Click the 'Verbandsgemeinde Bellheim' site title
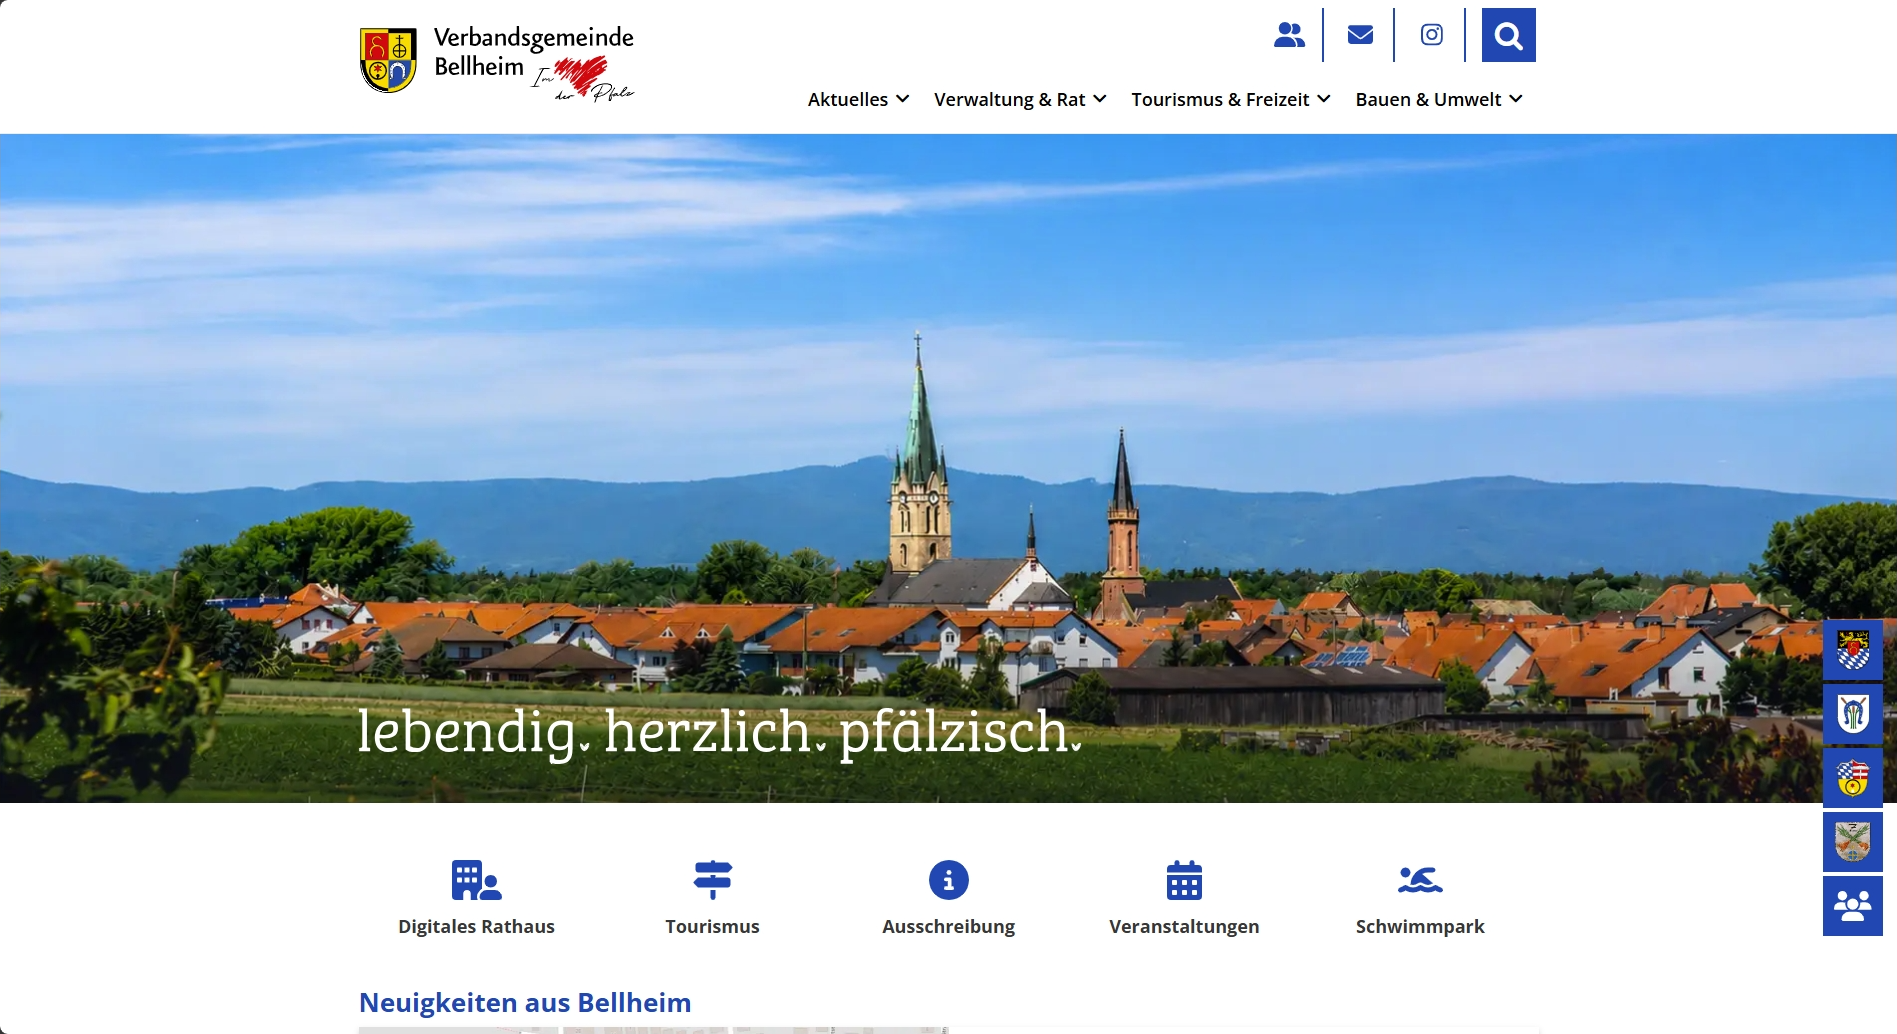 [x=533, y=52]
